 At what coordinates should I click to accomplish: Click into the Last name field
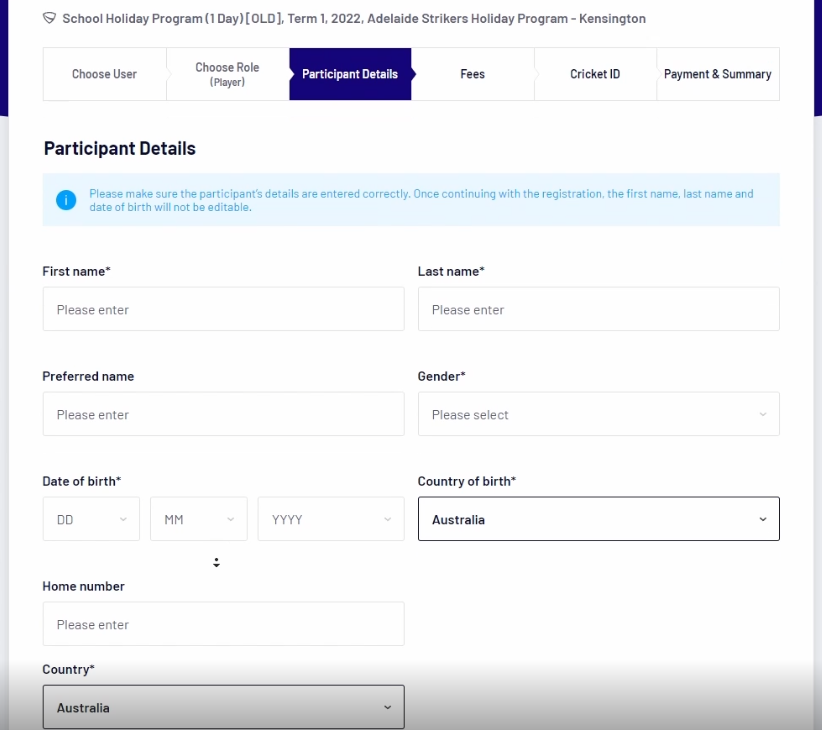click(598, 309)
